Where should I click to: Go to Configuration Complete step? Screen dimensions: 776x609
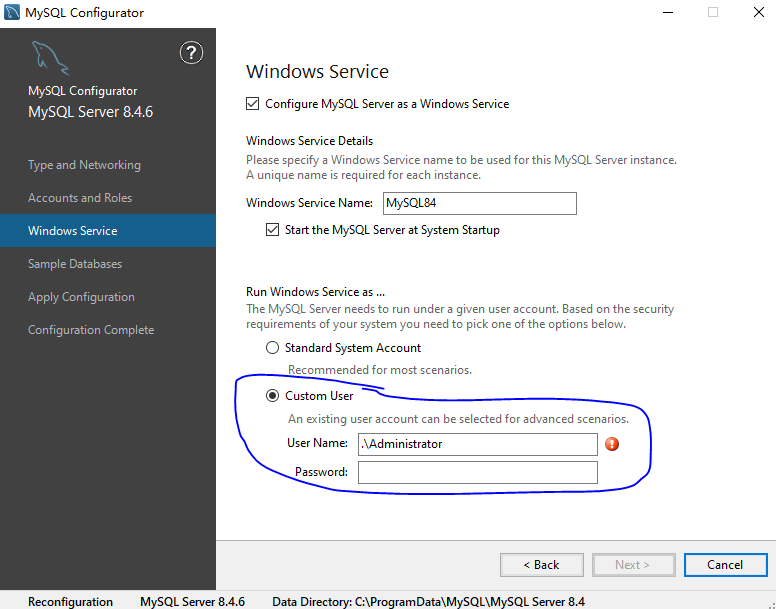tap(91, 330)
